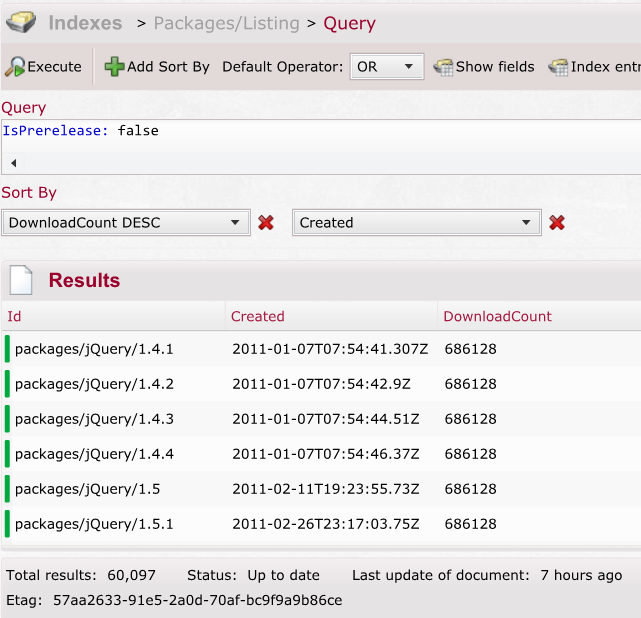Click the Indexes database icon
The width and height of the screenshot is (641, 618).
coord(21,22)
